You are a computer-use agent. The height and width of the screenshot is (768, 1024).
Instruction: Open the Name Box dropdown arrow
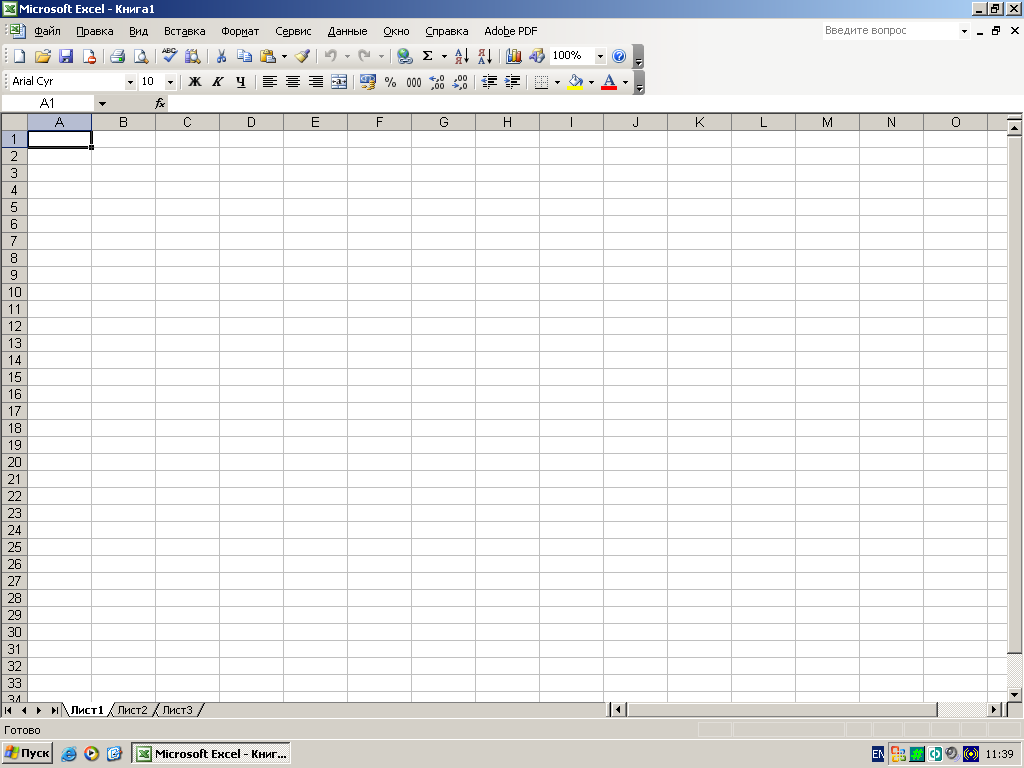click(x=103, y=103)
